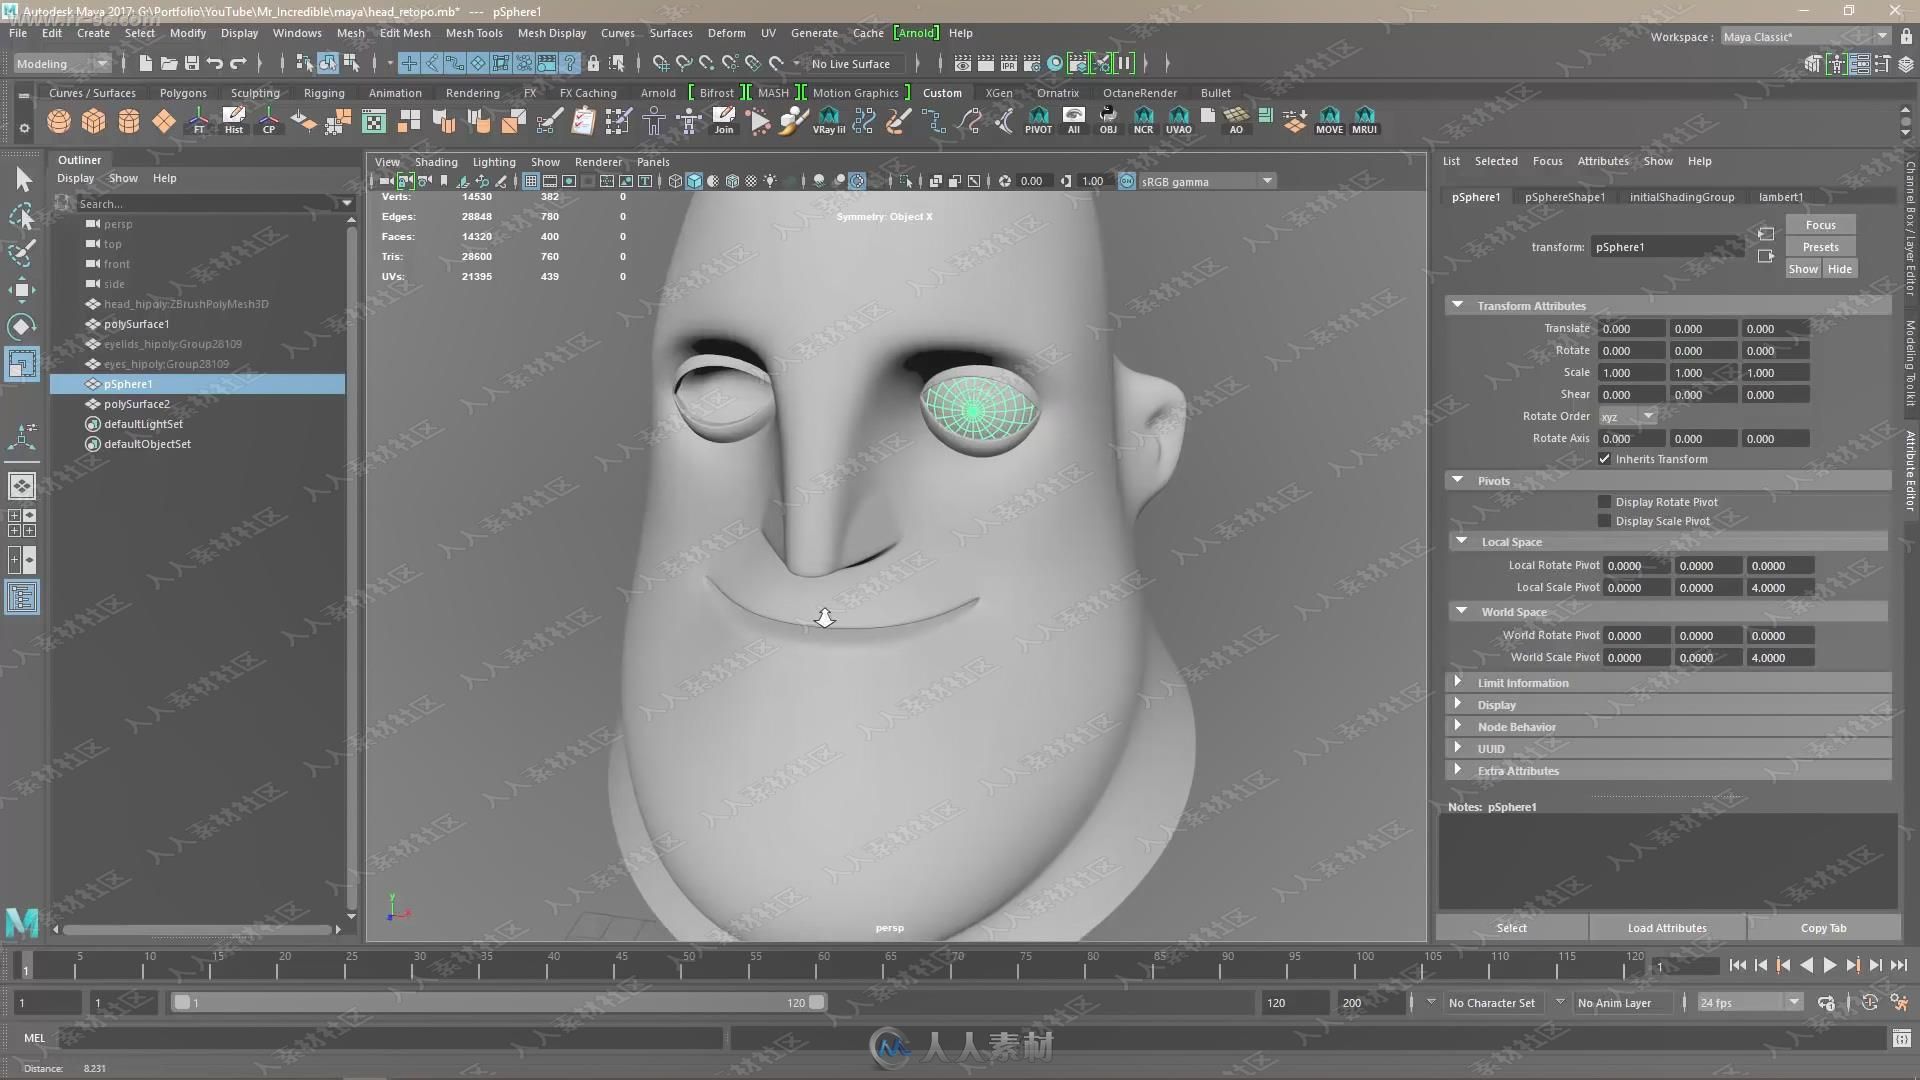The height and width of the screenshot is (1080, 1920).
Task: Switch to the lambert1 tab
Action: tap(1780, 197)
